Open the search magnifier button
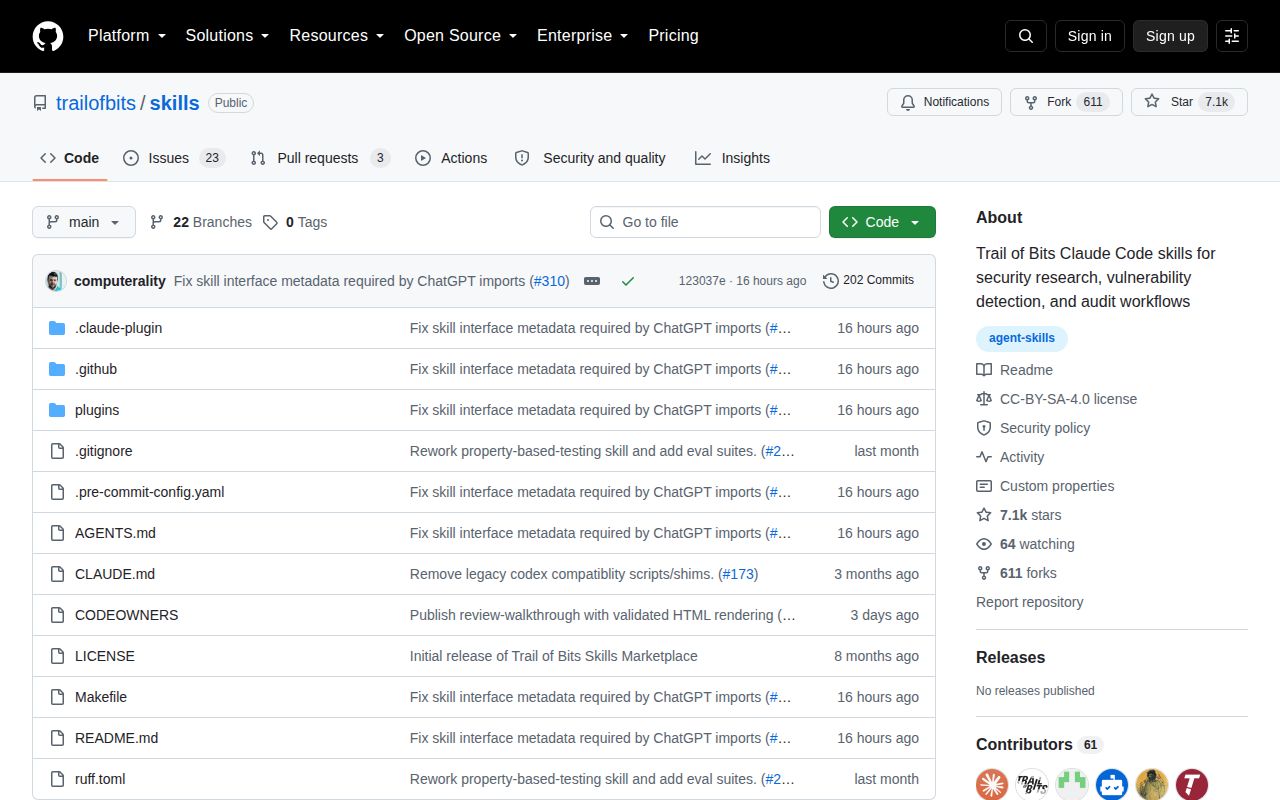The height and width of the screenshot is (800, 1280). coord(1026,36)
